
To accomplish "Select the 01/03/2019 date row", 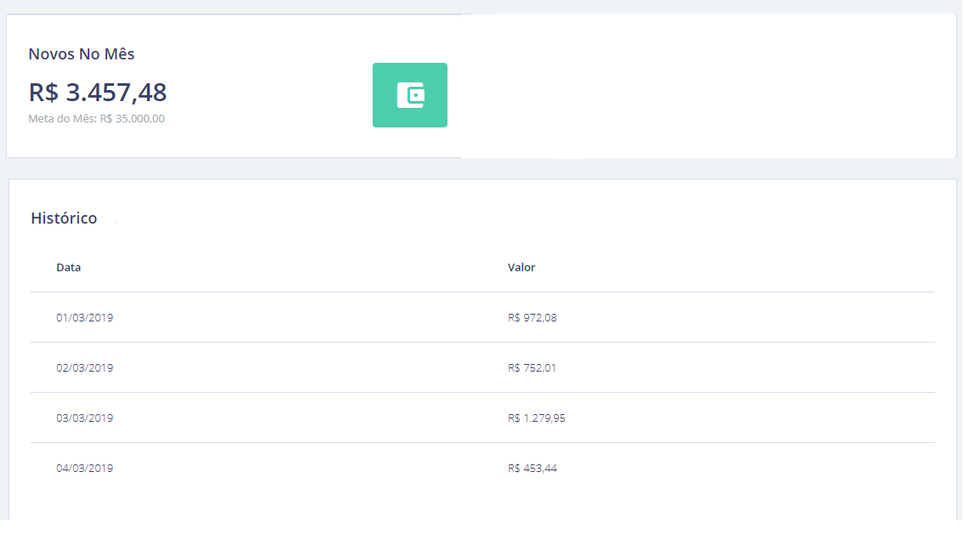I will coord(482,317).
